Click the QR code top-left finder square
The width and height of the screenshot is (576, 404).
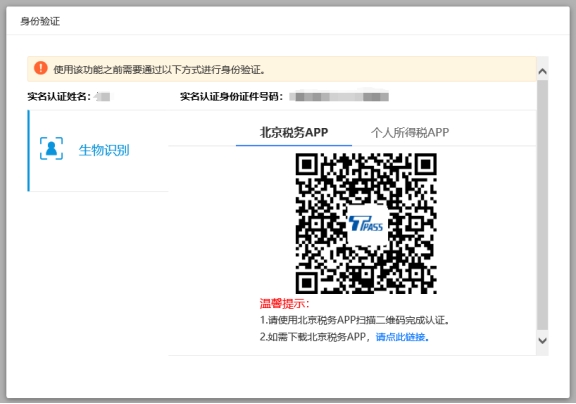click(x=306, y=164)
